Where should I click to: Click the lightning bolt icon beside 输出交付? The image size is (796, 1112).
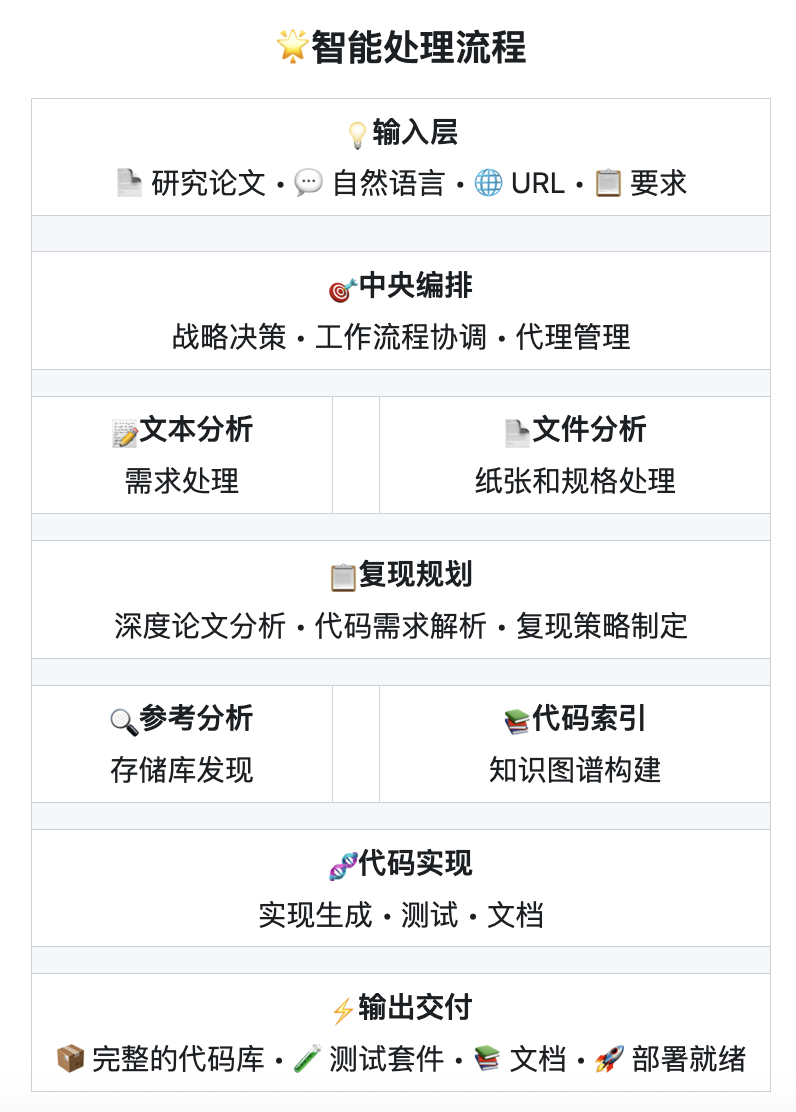343,1011
